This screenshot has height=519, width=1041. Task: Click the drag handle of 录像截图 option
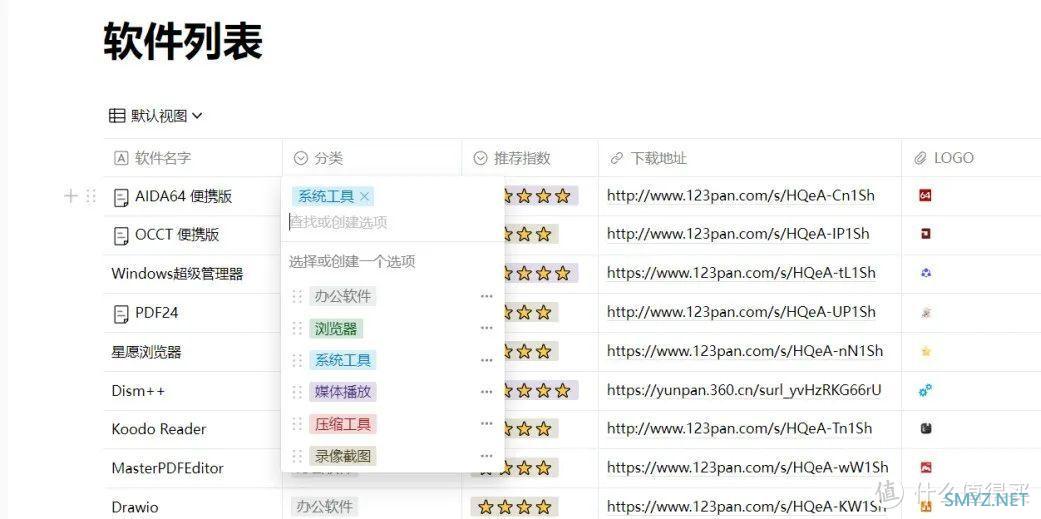tap(297, 456)
